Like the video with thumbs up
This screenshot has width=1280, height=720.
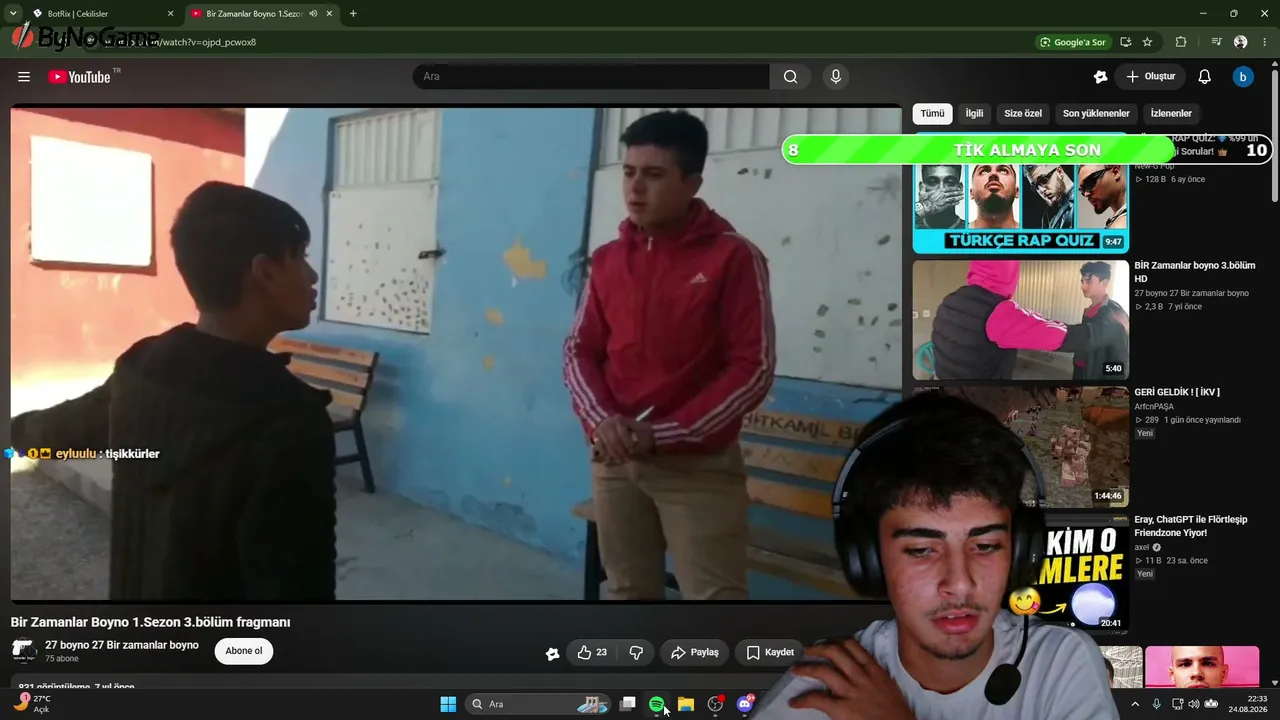[x=591, y=653]
